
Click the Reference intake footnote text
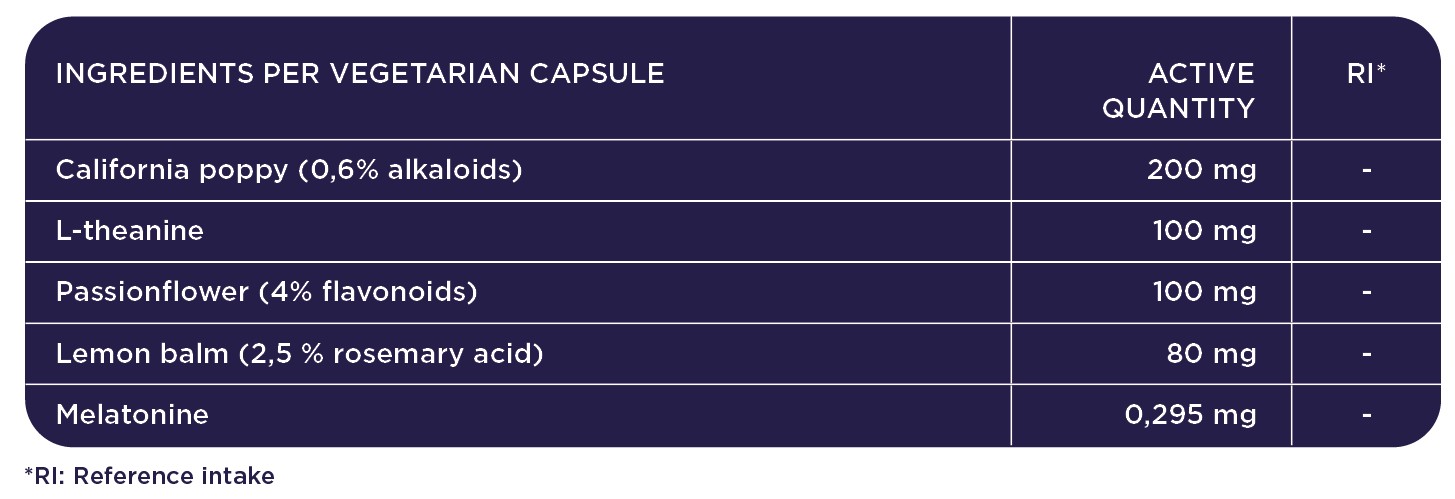click(x=148, y=476)
